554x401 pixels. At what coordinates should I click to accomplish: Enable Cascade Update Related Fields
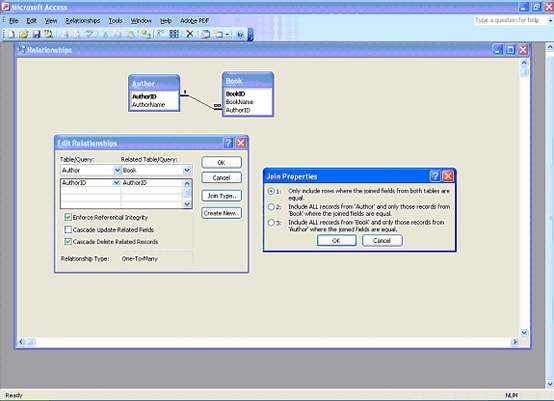click(x=68, y=230)
